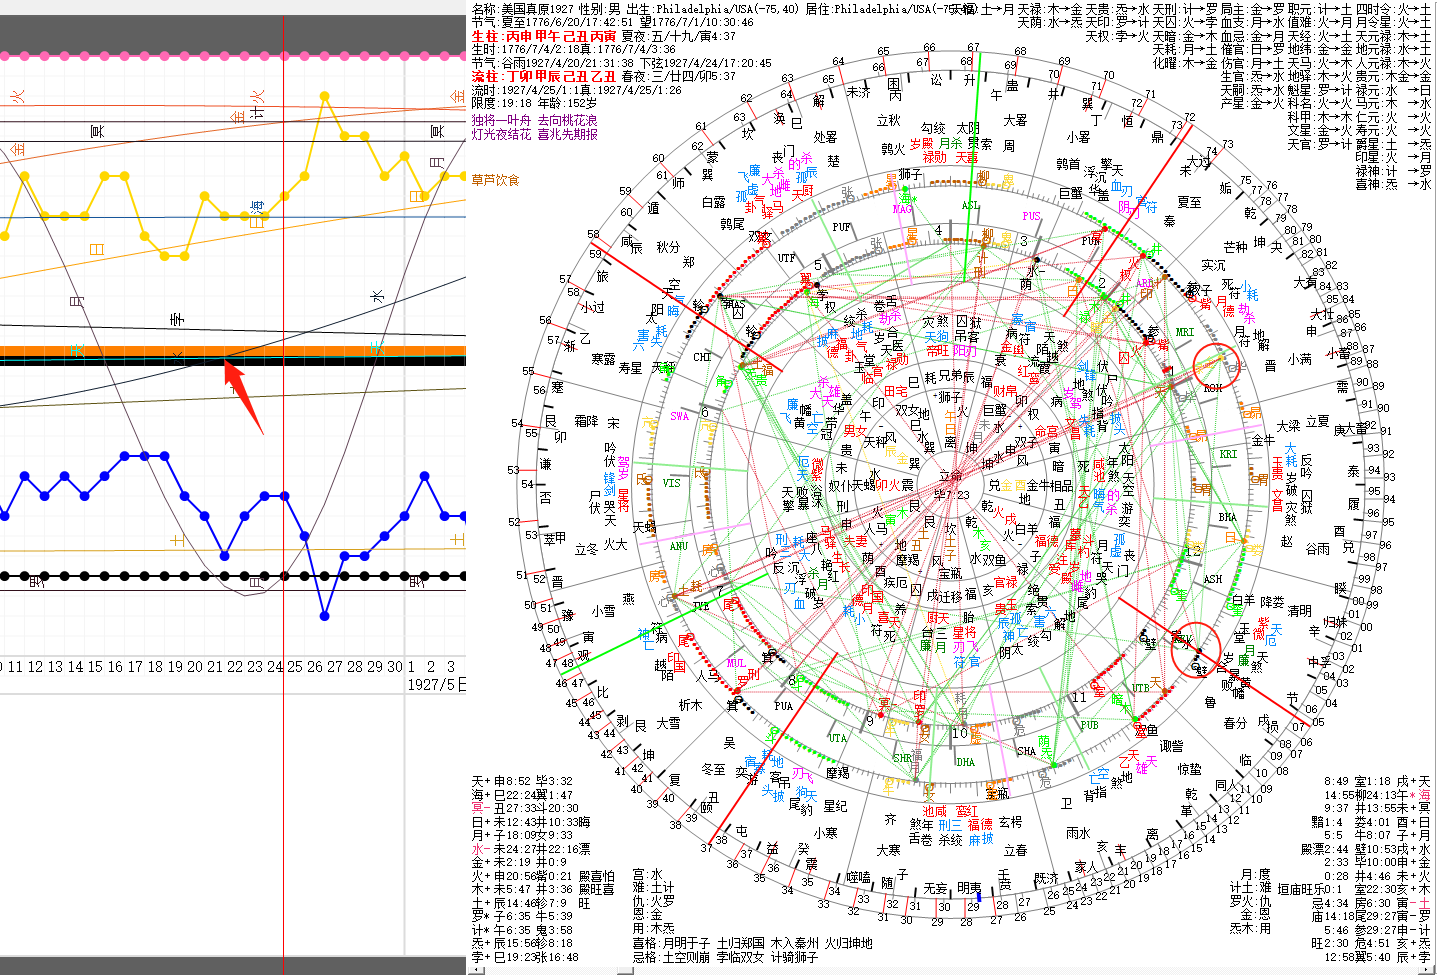Click the lower red circle marker on the chart
Image resolution: width=1437 pixels, height=975 pixels.
coord(1196,647)
